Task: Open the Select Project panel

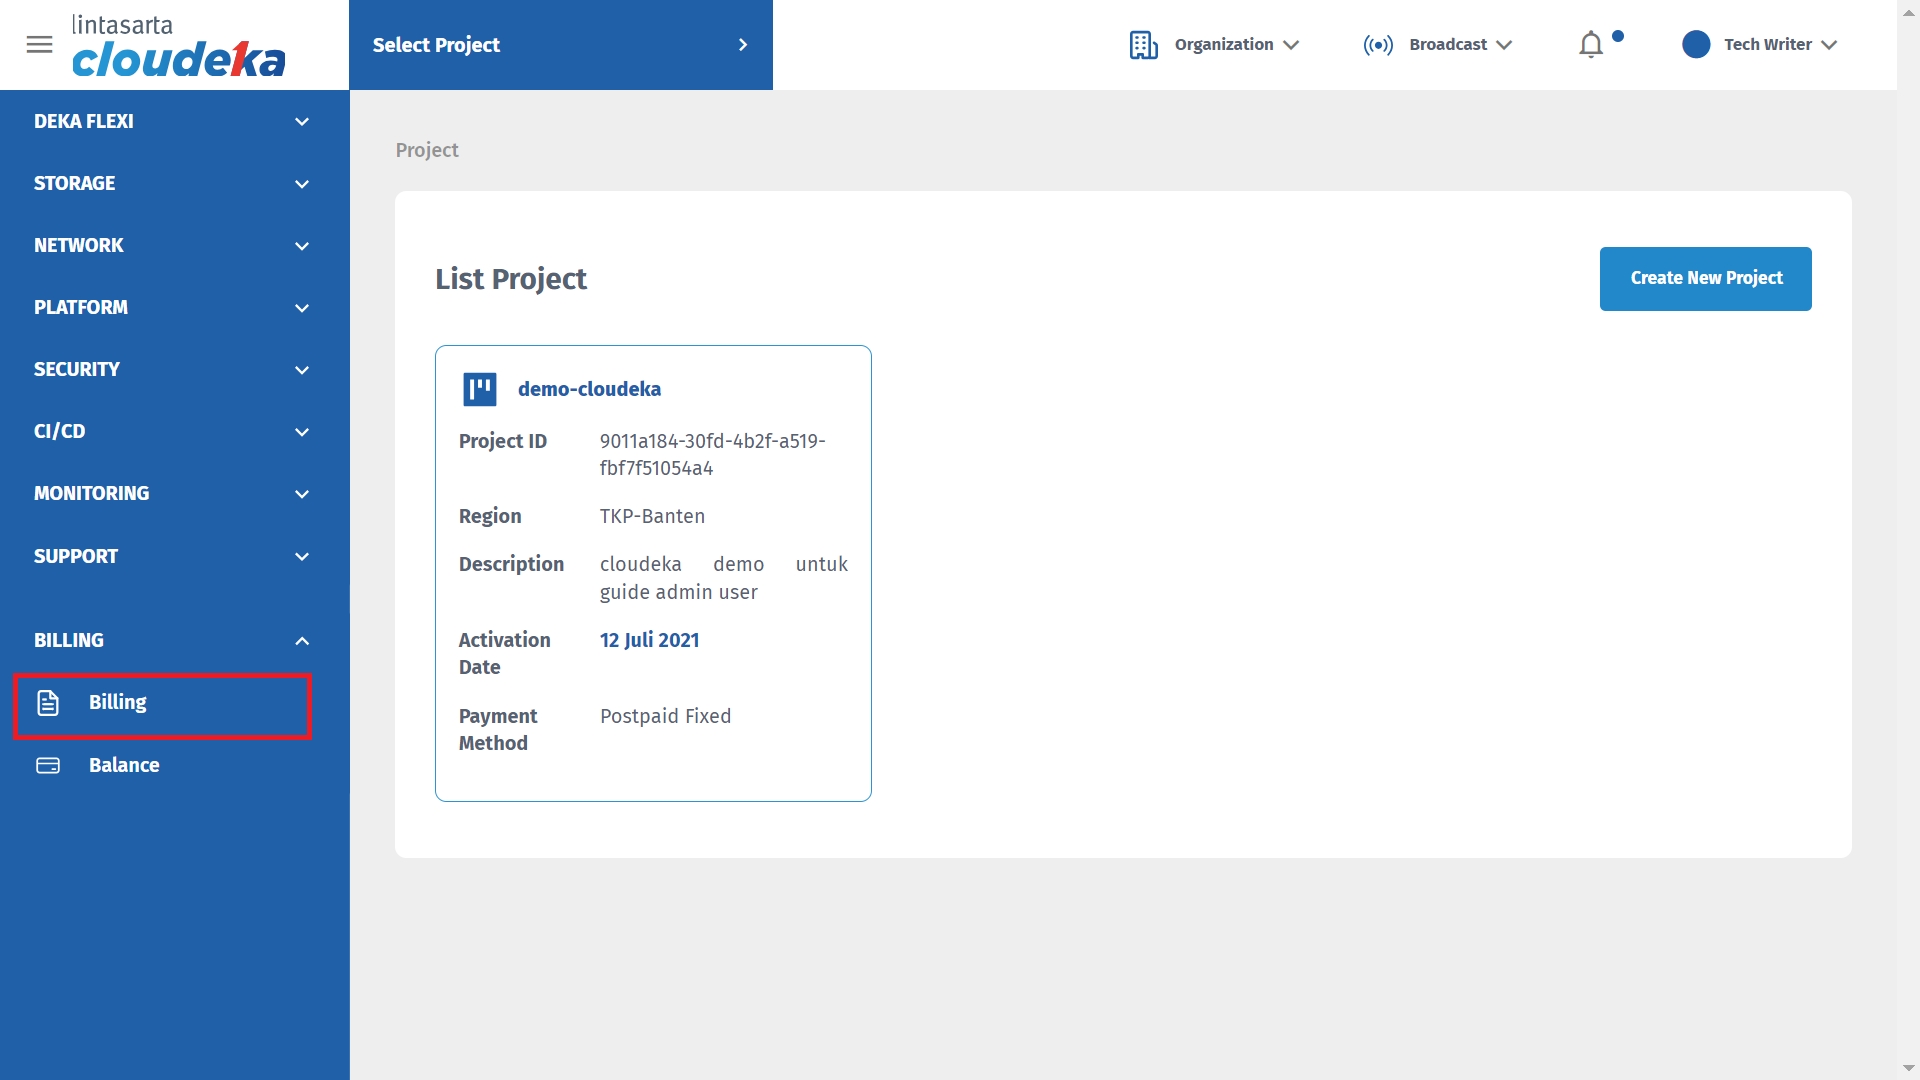Action: [560, 45]
